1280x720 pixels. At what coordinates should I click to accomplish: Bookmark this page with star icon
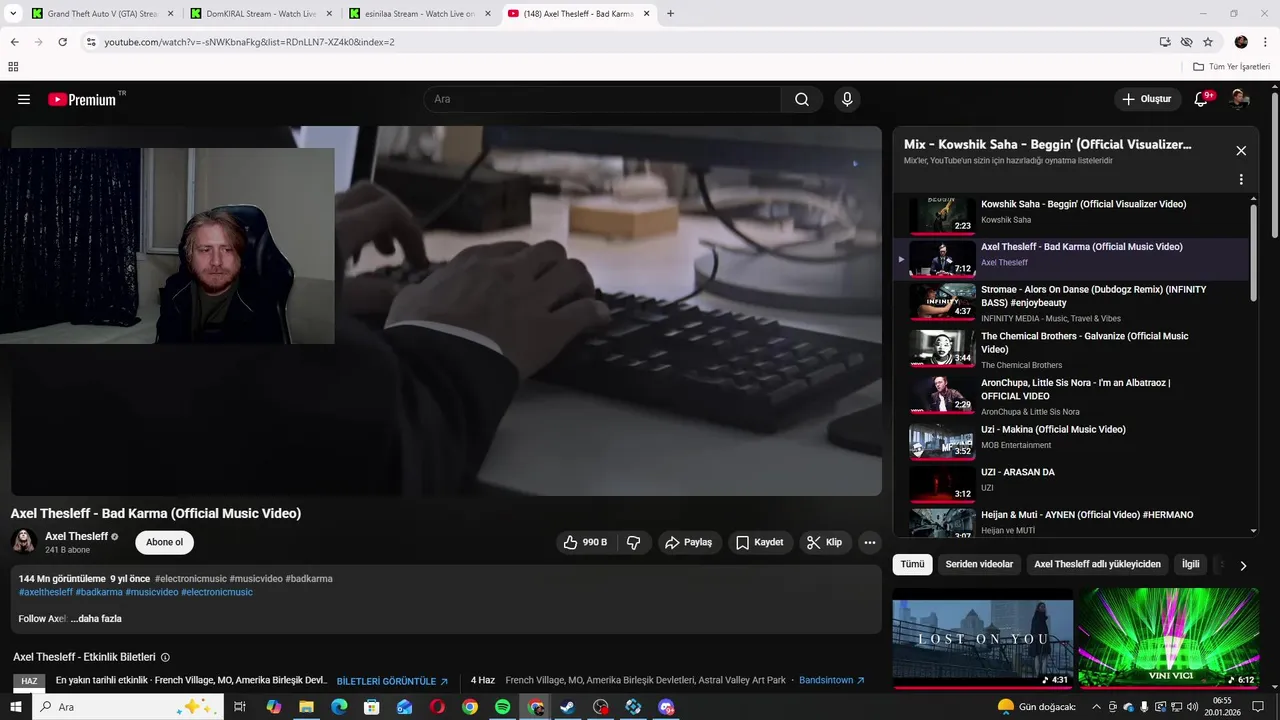[x=1208, y=42]
